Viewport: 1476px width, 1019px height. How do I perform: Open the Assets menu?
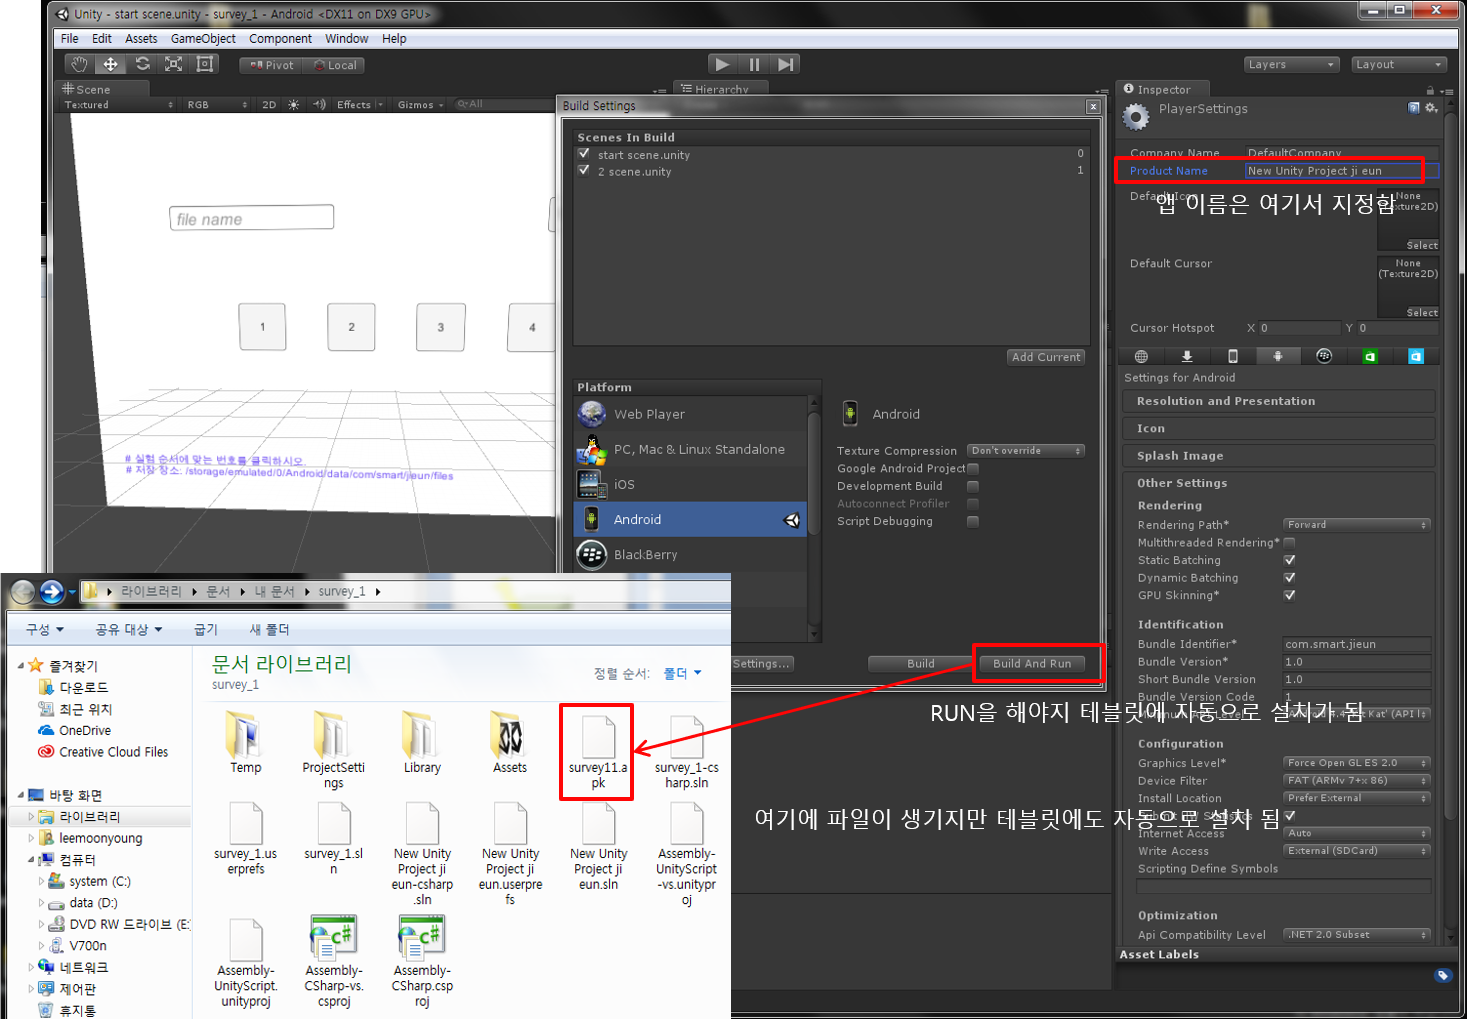141,38
